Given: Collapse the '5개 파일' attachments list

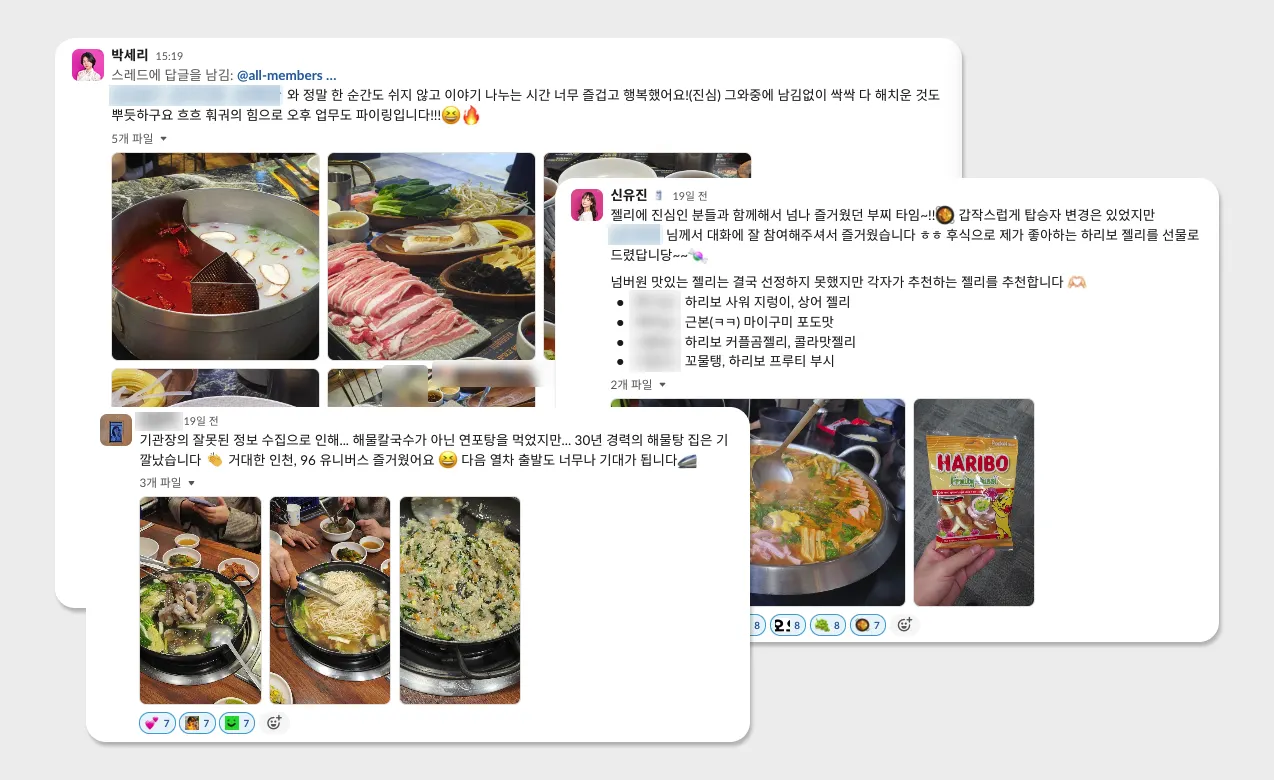Looking at the screenshot, I should [x=140, y=138].
